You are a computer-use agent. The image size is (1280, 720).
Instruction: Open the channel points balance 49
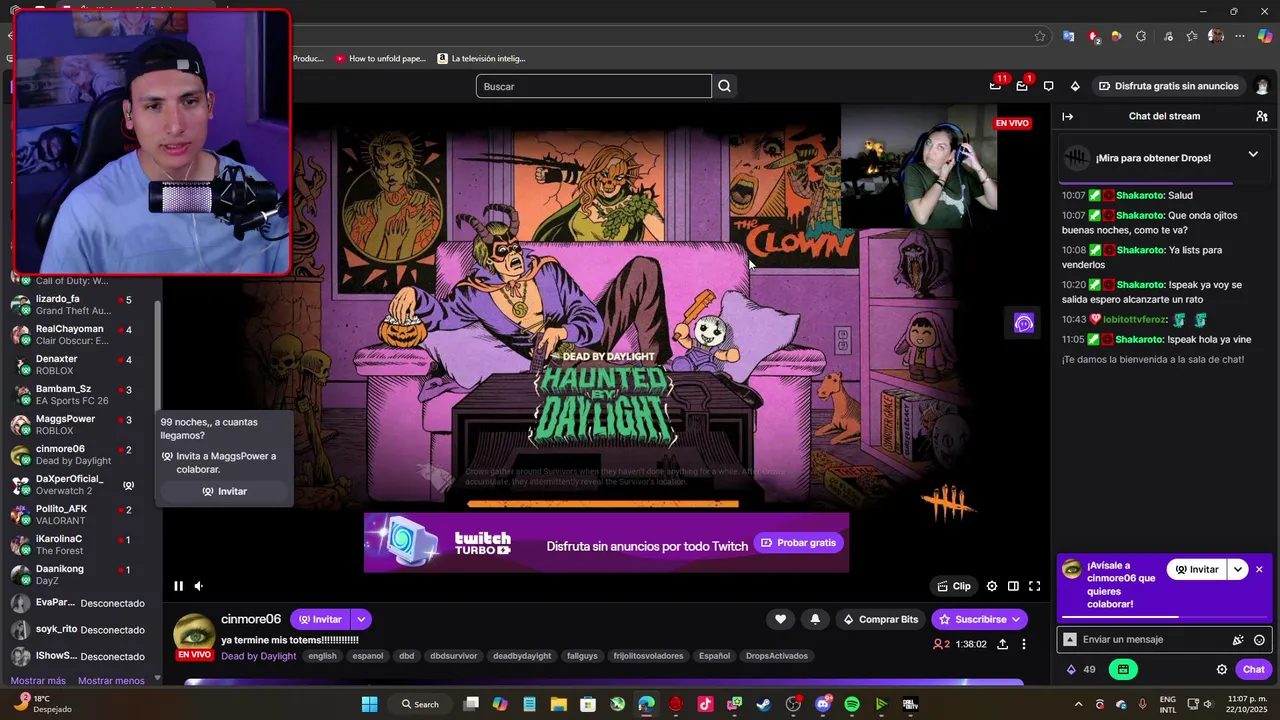[1081, 669]
